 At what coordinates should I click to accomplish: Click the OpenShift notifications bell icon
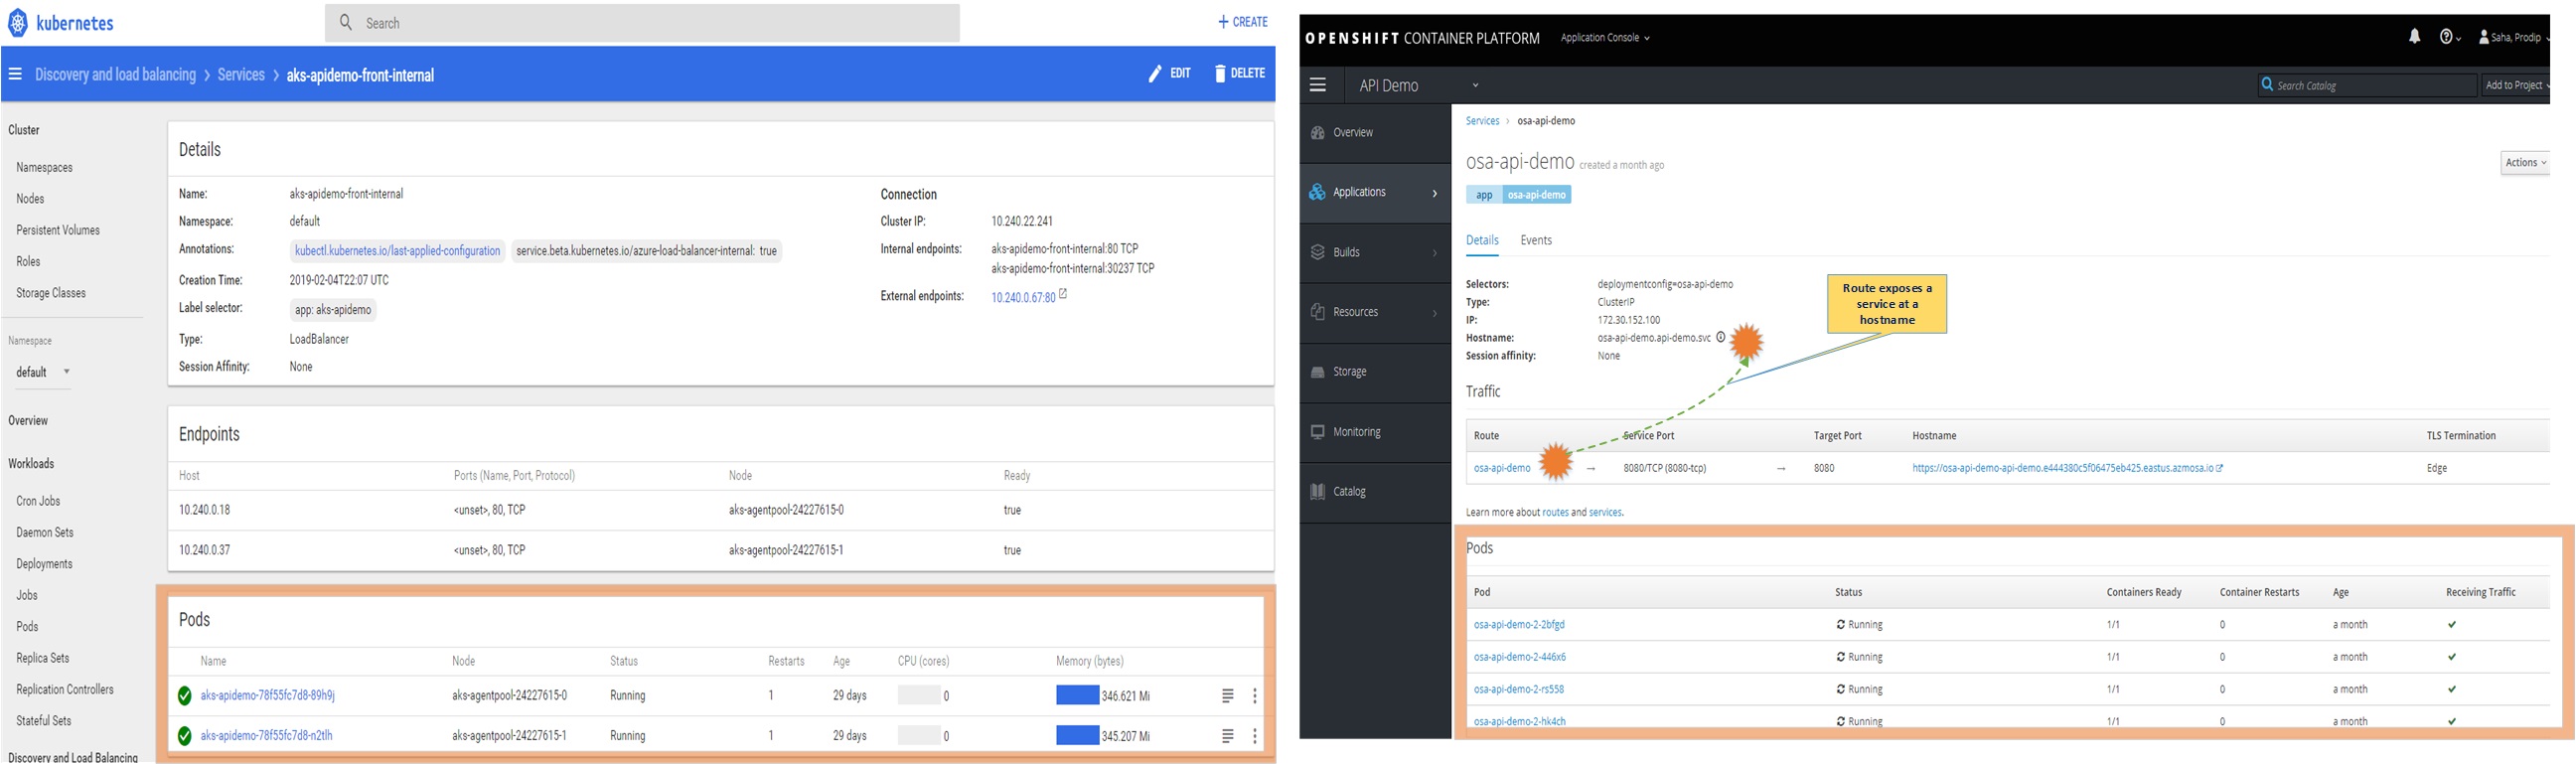point(2414,37)
